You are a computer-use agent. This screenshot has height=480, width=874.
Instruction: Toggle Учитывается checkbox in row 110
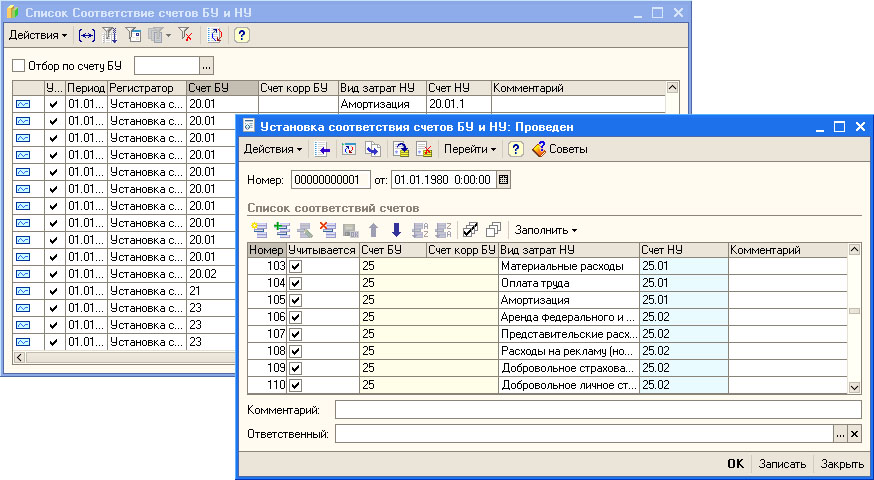295,385
